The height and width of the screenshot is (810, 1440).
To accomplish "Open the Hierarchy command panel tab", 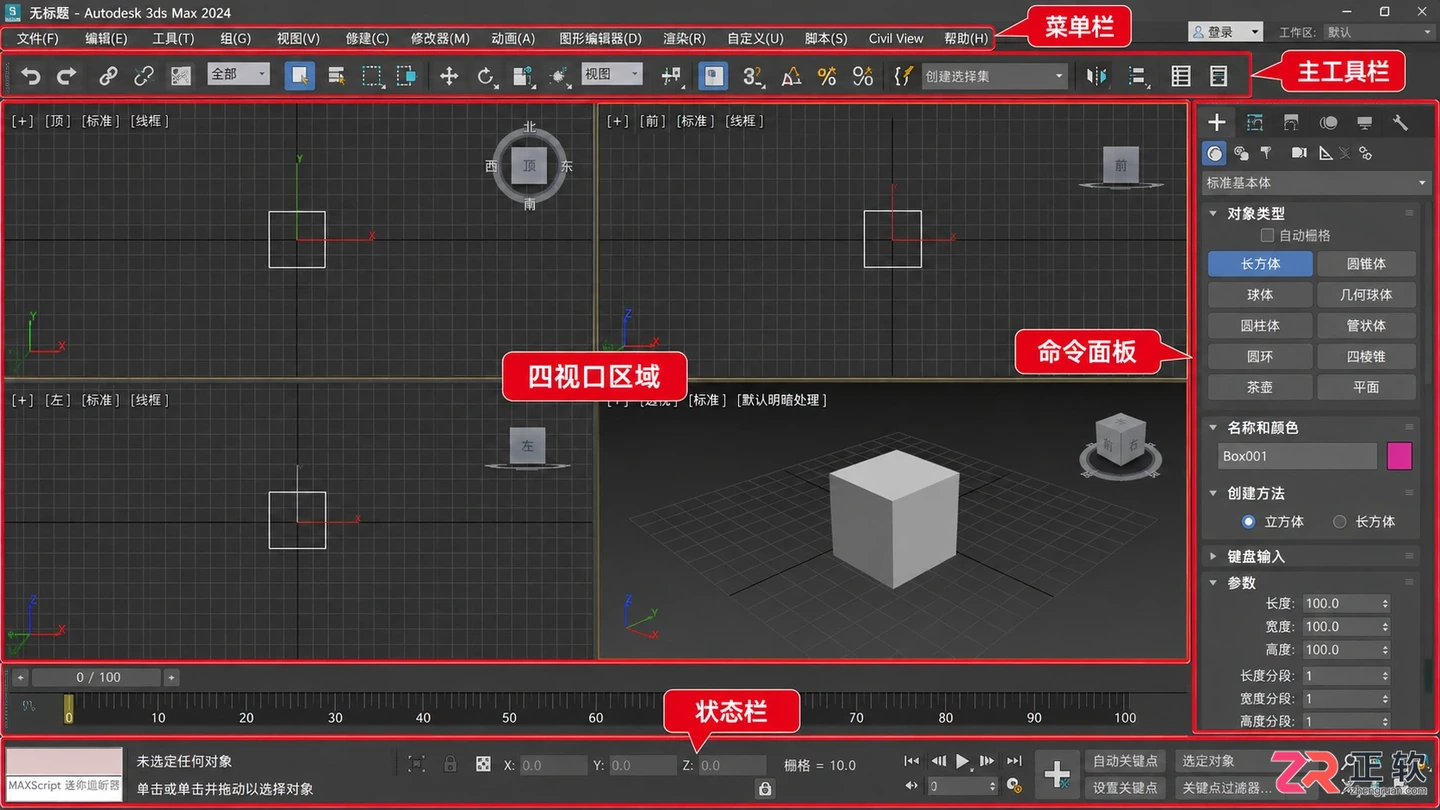I will pos(1291,123).
